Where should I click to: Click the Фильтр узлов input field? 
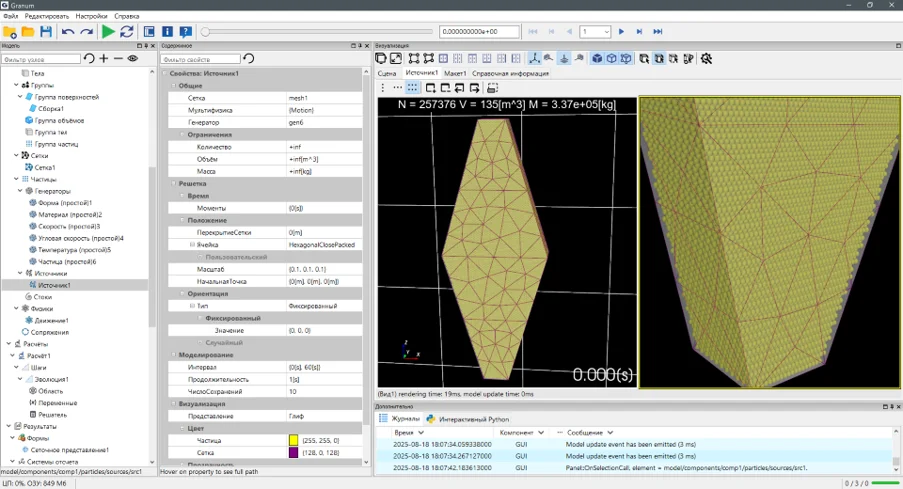click(41, 59)
